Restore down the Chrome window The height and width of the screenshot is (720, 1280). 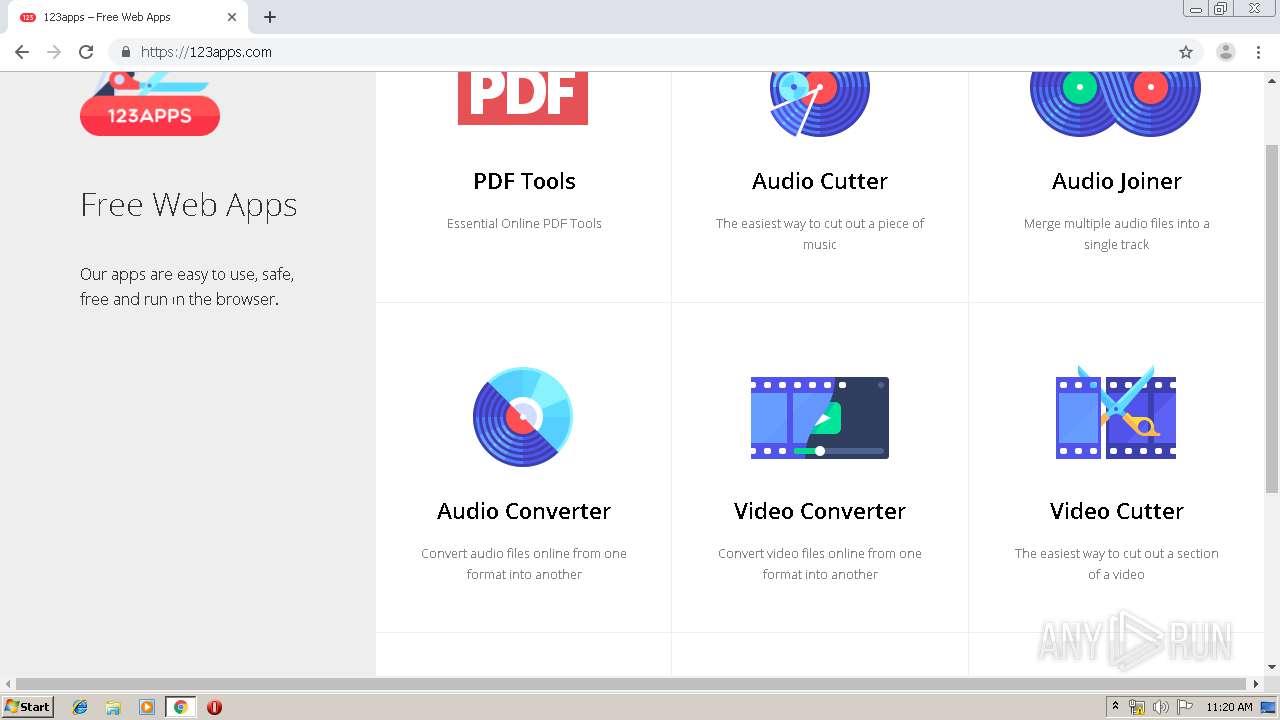[1221, 9]
